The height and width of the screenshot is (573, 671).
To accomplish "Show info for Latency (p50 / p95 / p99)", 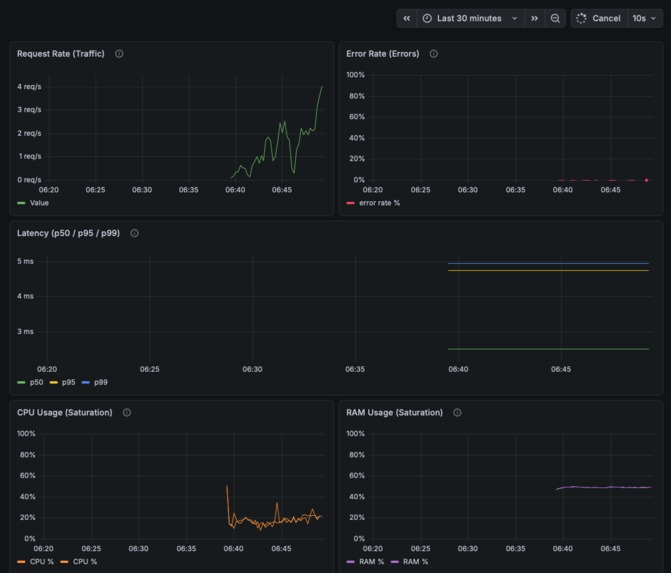I will coord(134,233).
